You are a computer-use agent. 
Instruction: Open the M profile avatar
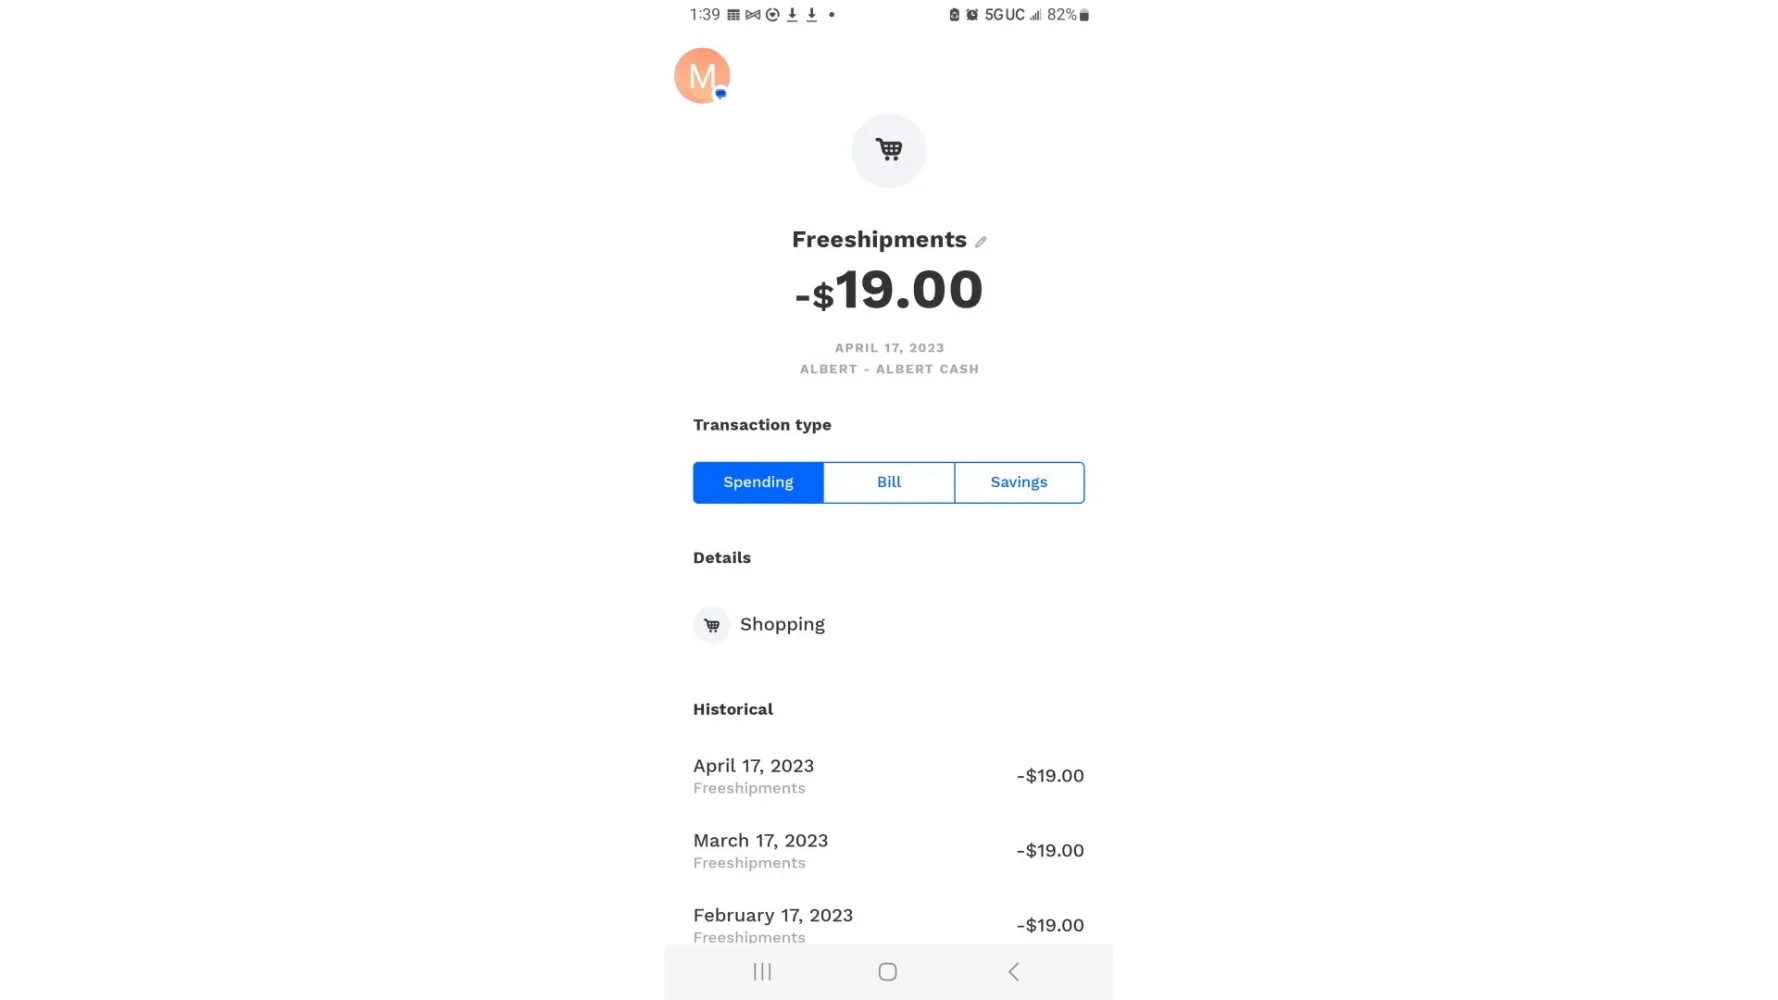coord(702,75)
